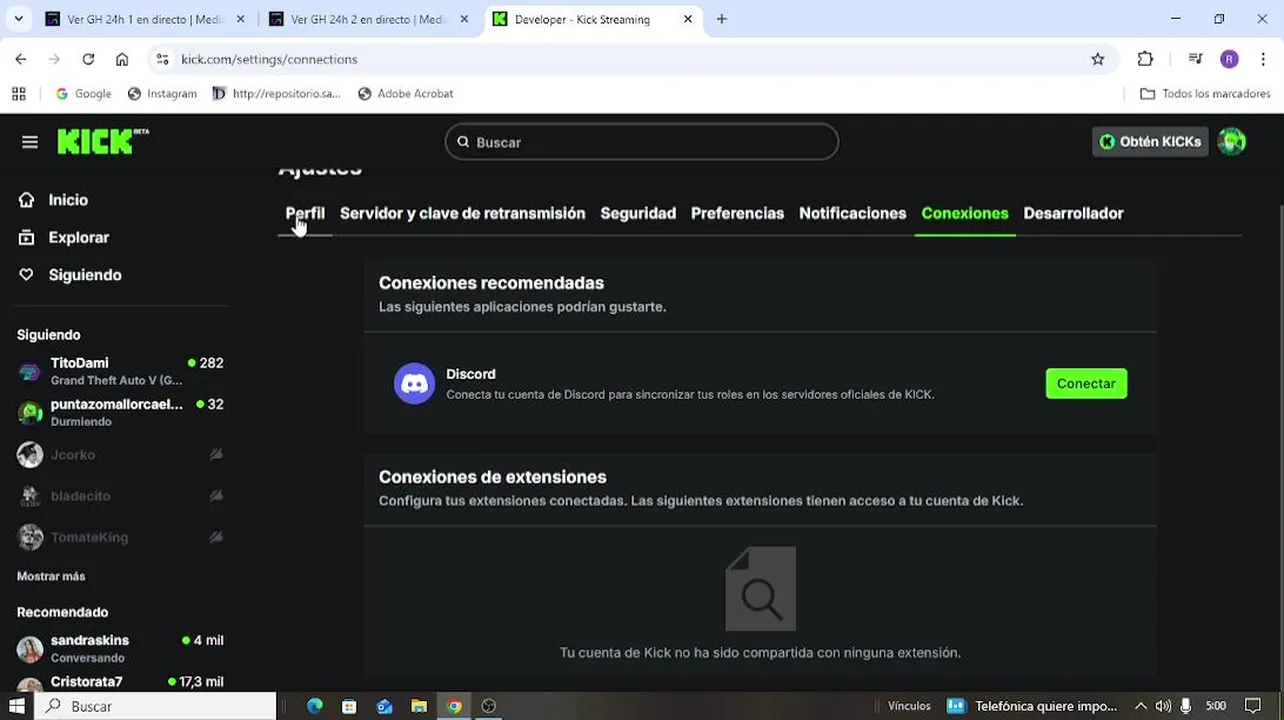Close the Developer - Kick Streaming tab
The image size is (1284, 720).
tap(688, 19)
